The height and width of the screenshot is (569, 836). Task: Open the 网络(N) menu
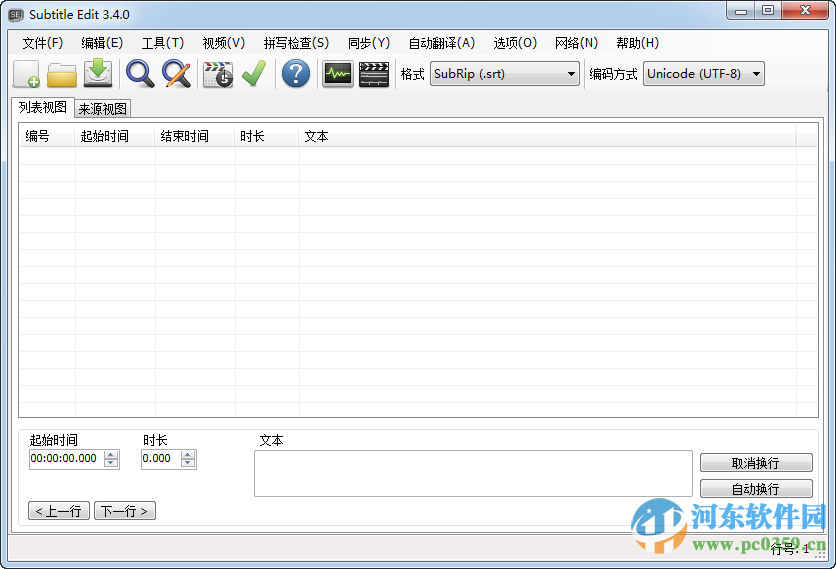[576, 43]
